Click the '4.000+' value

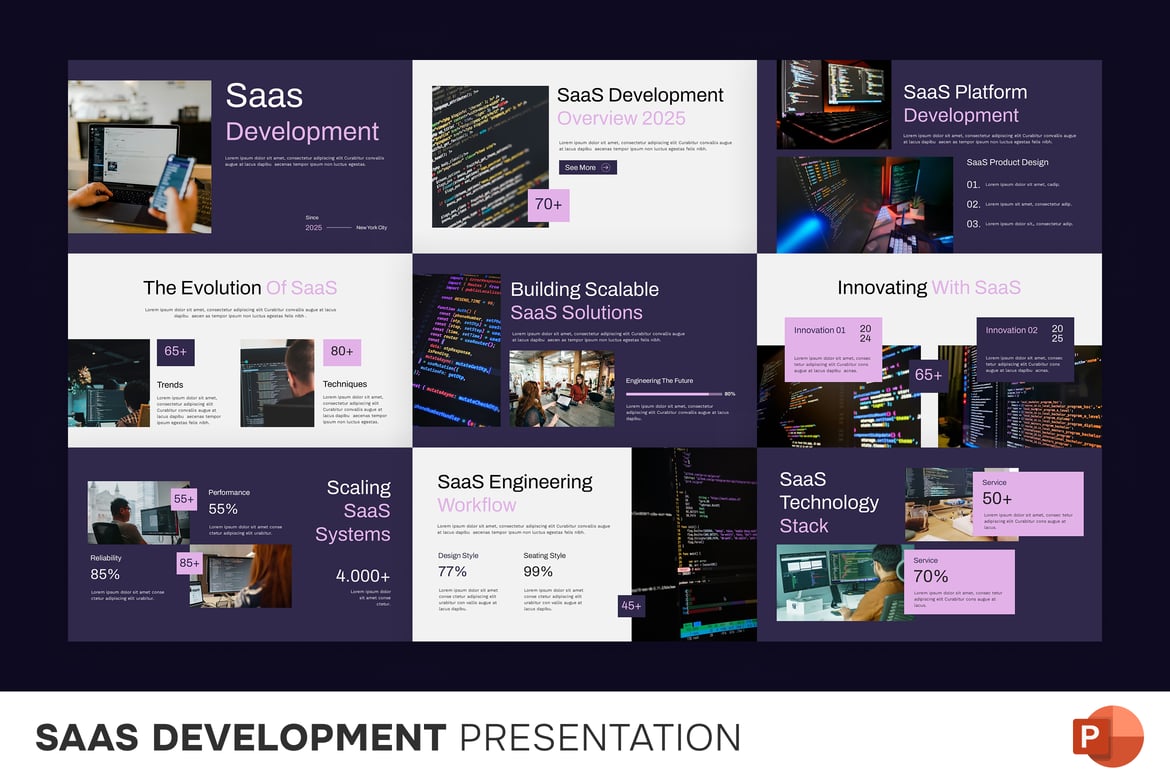(x=363, y=576)
